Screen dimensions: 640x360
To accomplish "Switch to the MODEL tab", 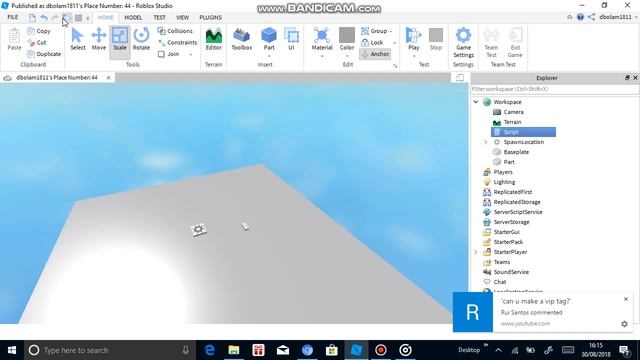I will point(133,18).
